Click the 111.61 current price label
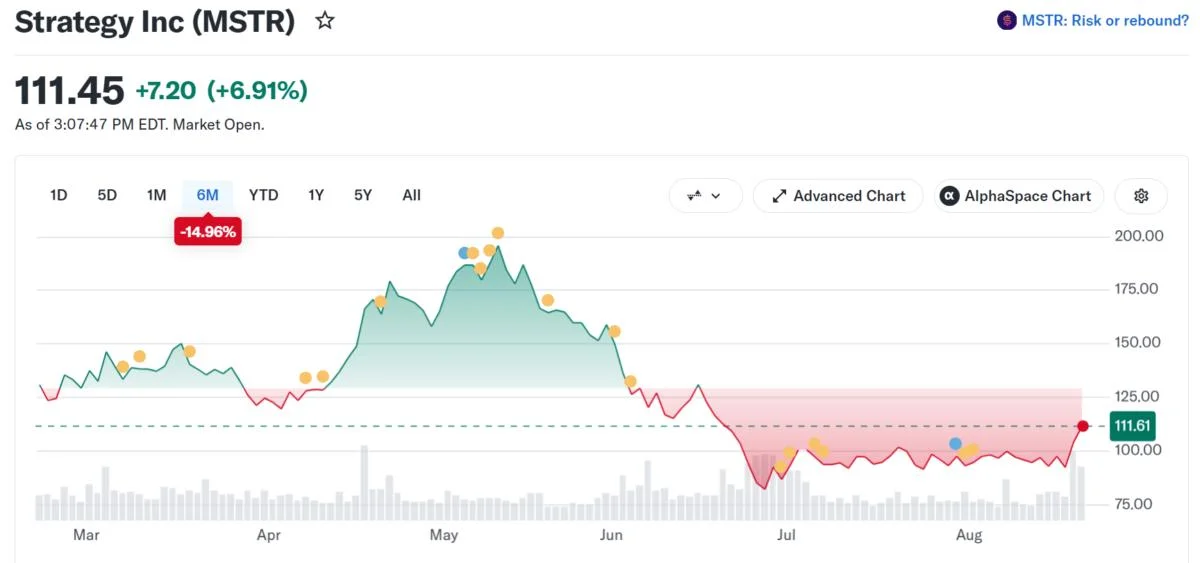 tap(1132, 426)
